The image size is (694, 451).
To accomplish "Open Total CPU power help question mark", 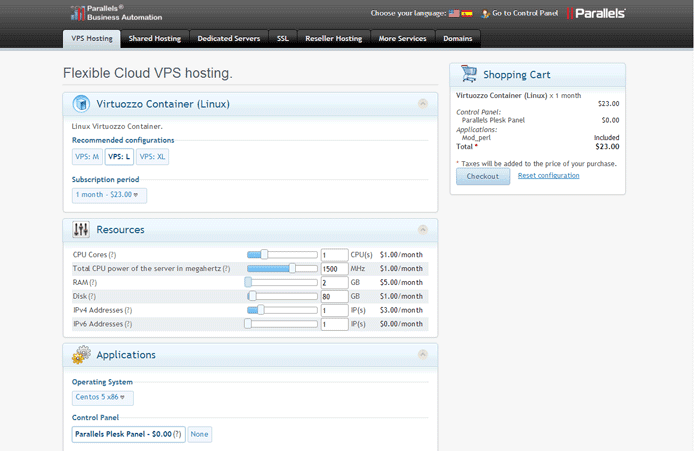I will [226, 269].
